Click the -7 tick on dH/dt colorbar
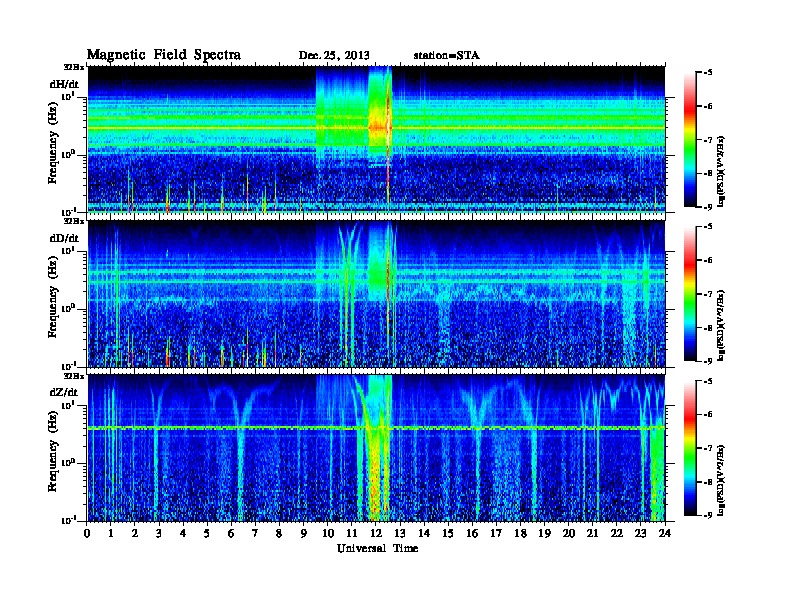Viewport: 792px width, 612px height. pyautogui.click(x=708, y=140)
